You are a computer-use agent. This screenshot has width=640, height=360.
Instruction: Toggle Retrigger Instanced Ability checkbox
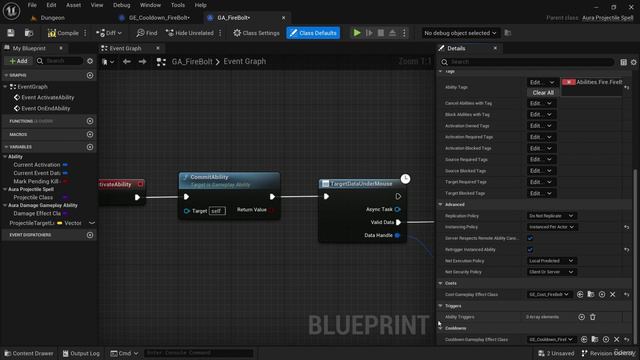coord(530,250)
